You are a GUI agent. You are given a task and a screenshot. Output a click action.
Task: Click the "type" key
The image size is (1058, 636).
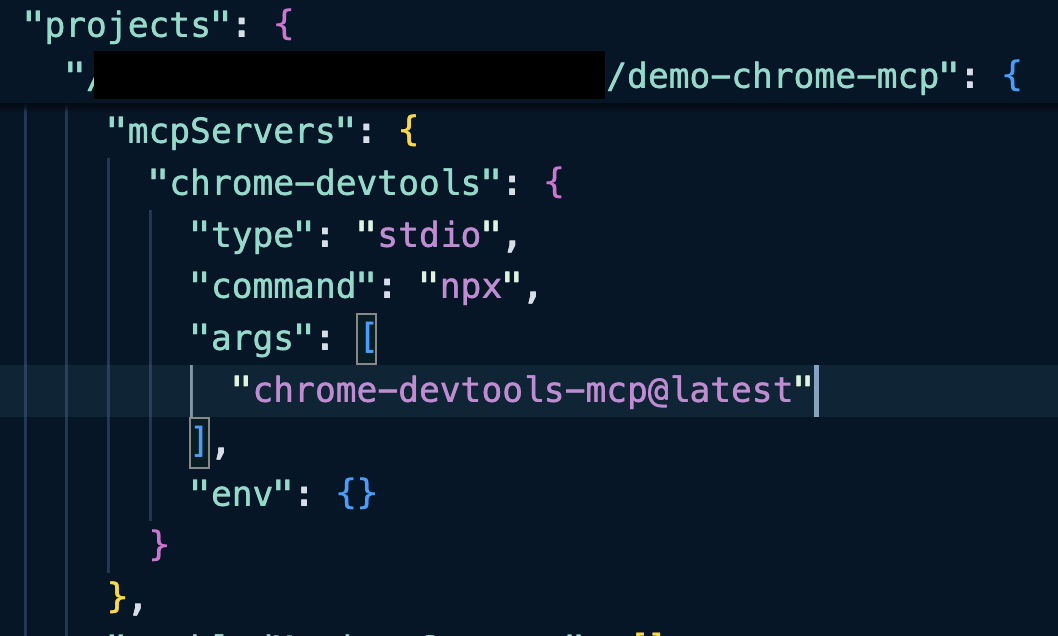click(252, 235)
